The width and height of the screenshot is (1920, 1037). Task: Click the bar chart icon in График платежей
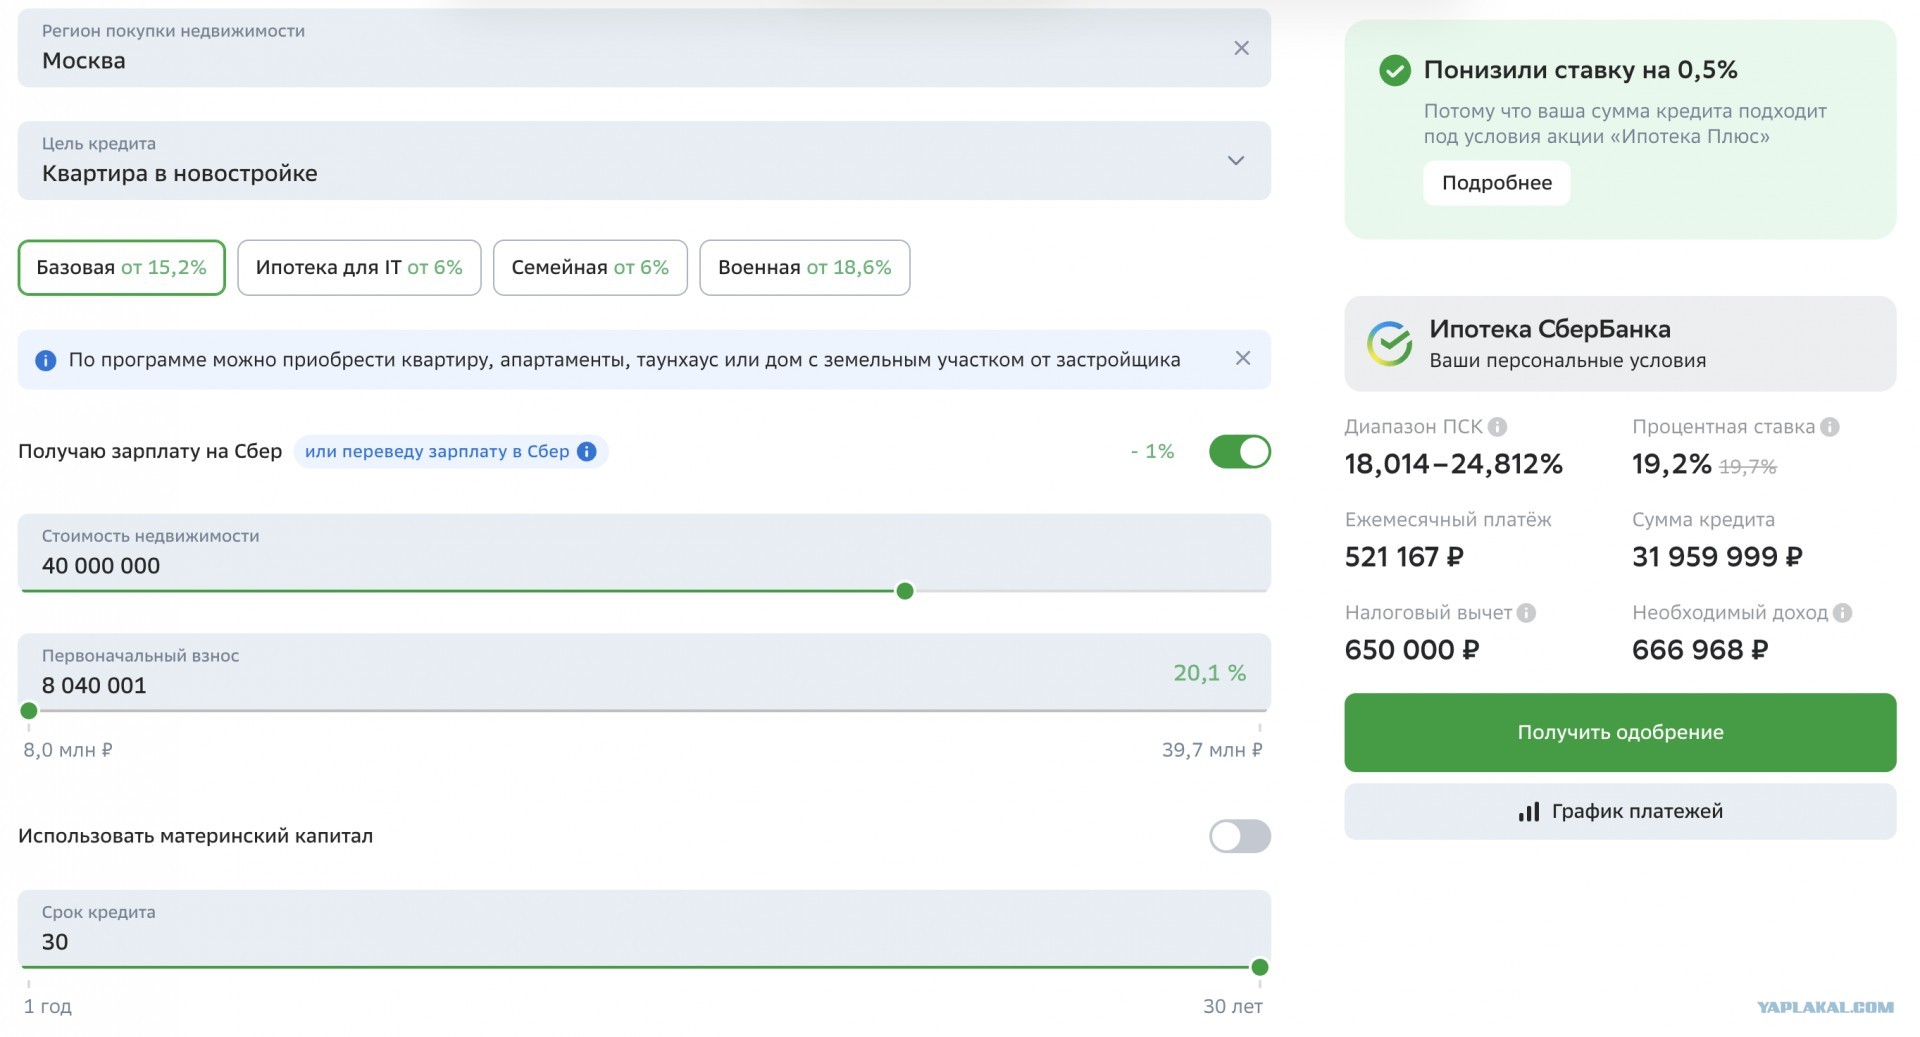(1528, 812)
